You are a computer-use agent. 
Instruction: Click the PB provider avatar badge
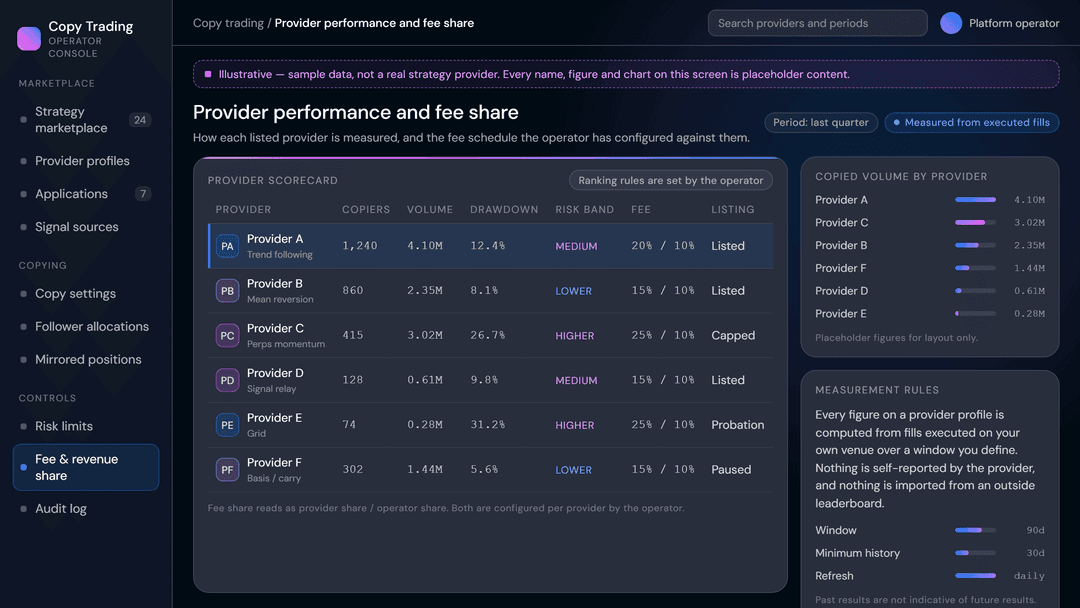(227, 291)
